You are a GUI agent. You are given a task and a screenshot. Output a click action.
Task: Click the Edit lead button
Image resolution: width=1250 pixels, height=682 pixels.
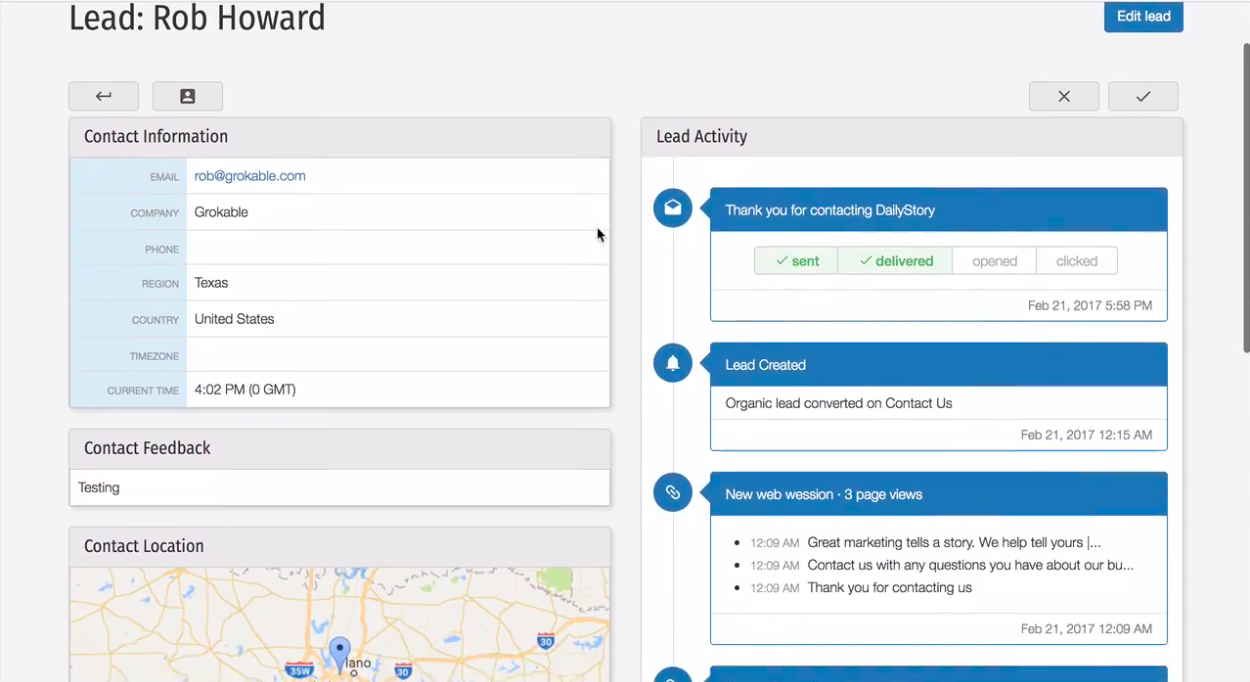point(1143,16)
